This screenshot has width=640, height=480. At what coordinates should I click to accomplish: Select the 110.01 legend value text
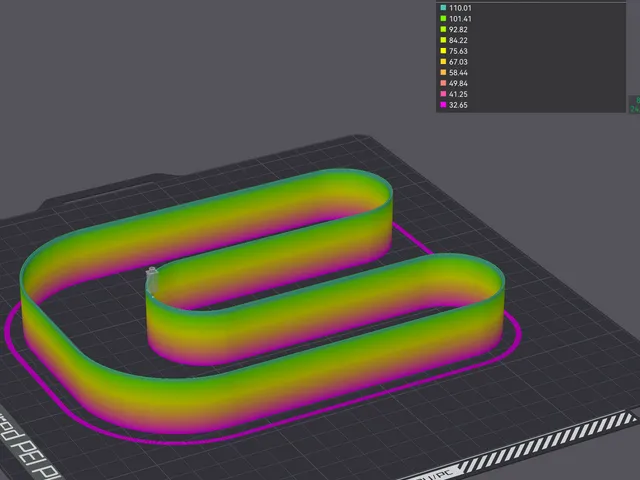pos(460,8)
